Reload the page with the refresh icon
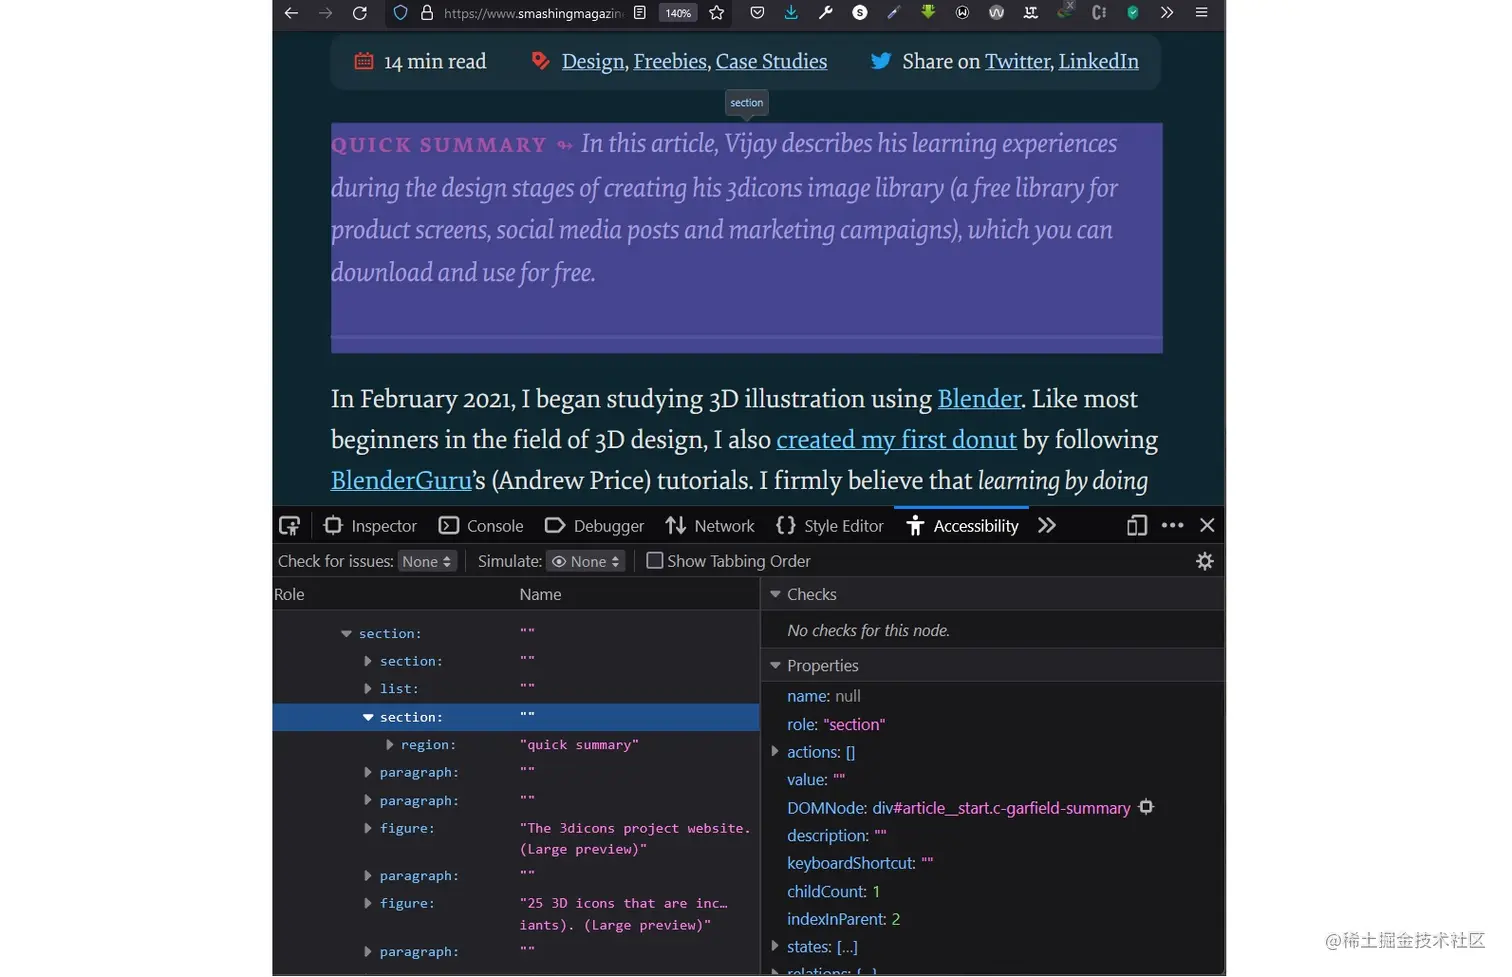 [360, 13]
